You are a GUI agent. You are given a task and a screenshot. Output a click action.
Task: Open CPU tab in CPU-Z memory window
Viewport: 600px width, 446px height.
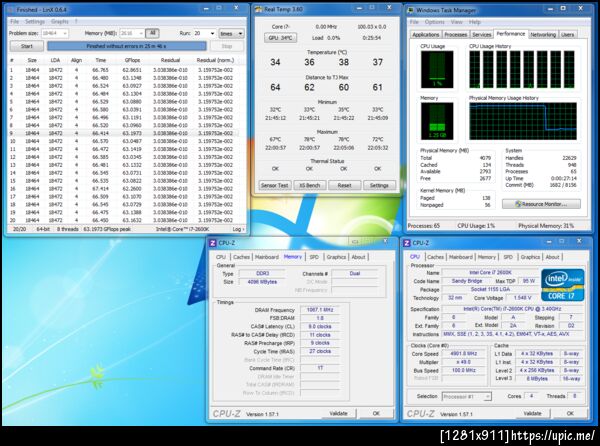pos(221,257)
